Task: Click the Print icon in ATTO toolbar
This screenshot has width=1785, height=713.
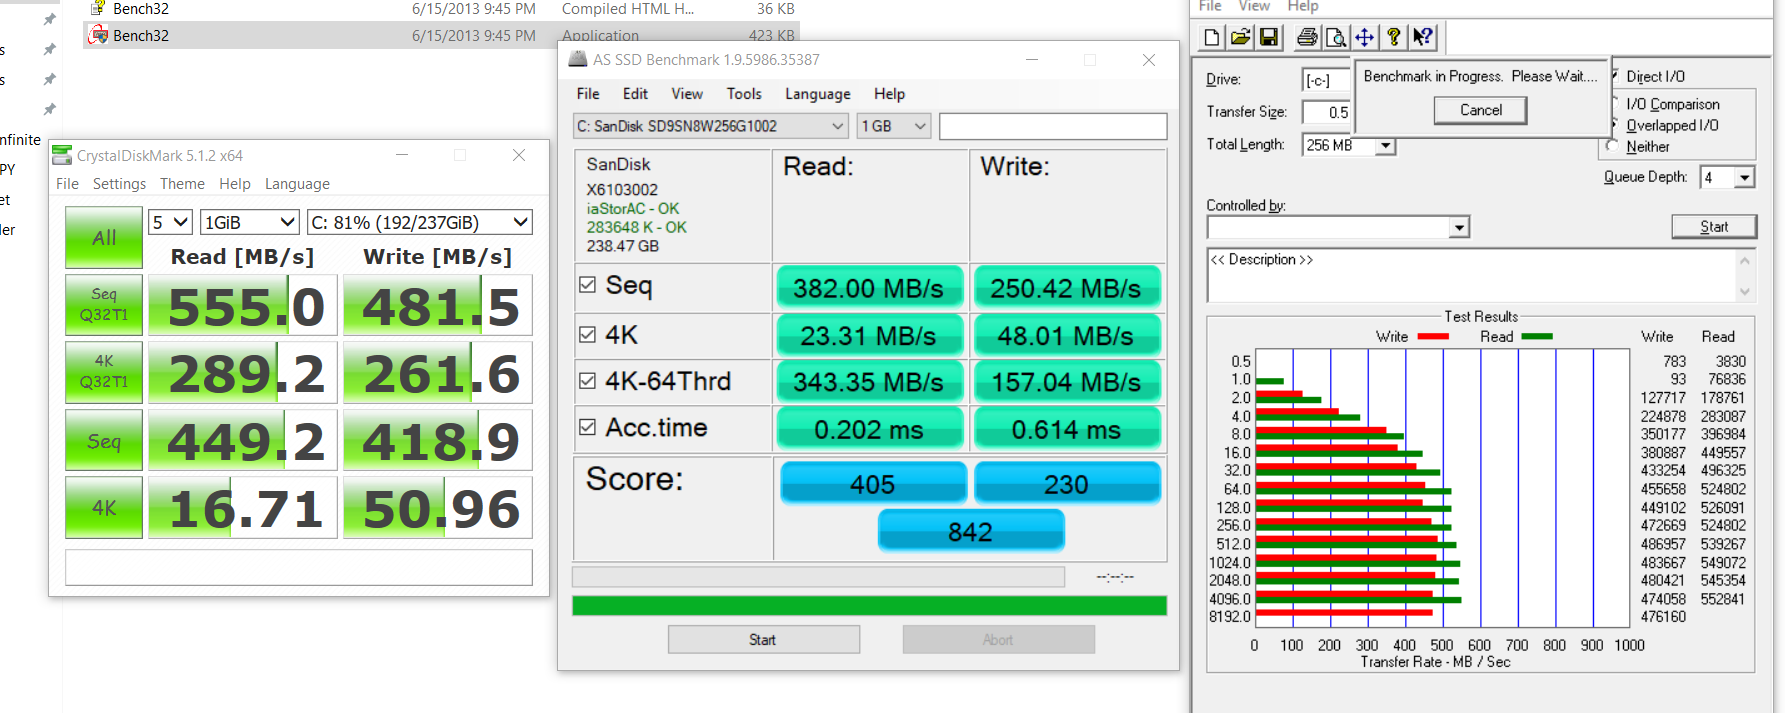Action: pos(1307,38)
